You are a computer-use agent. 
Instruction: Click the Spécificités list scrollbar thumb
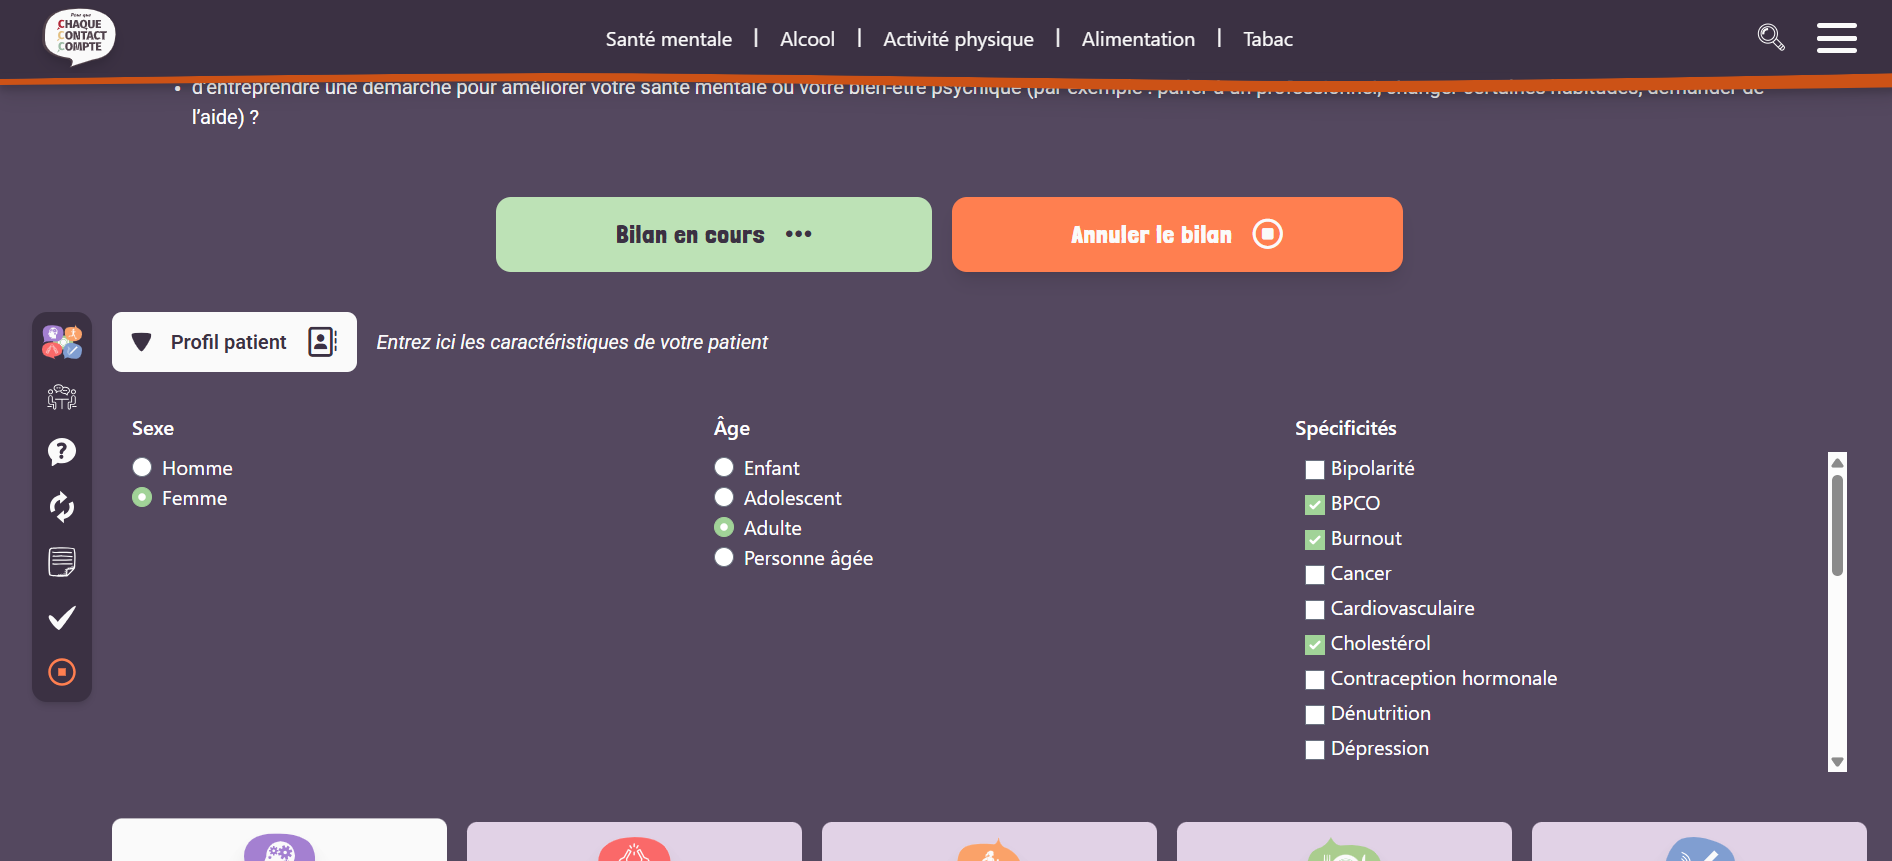[1837, 525]
